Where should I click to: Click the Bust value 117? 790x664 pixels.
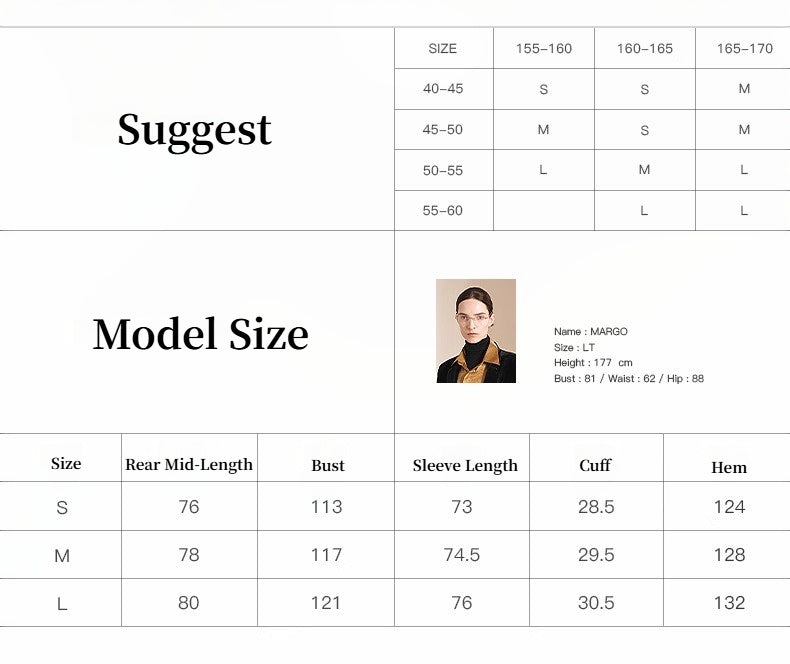pos(326,555)
